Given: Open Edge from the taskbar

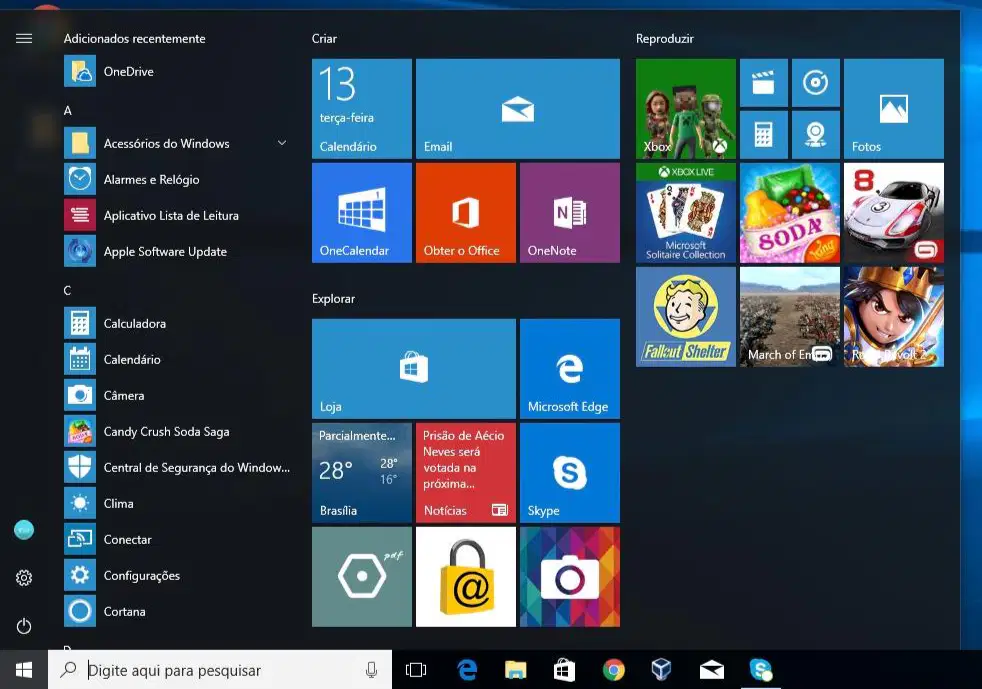Looking at the screenshot, I should point(467,670).
